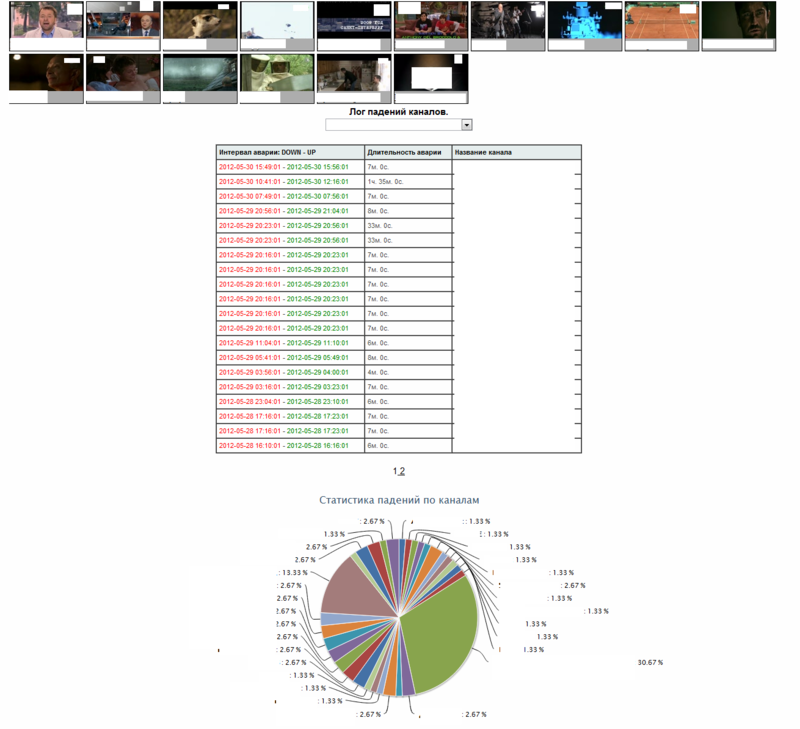
Task: Click the 'Статистика падений по каналам' chart title
Action: pos(399,500)
